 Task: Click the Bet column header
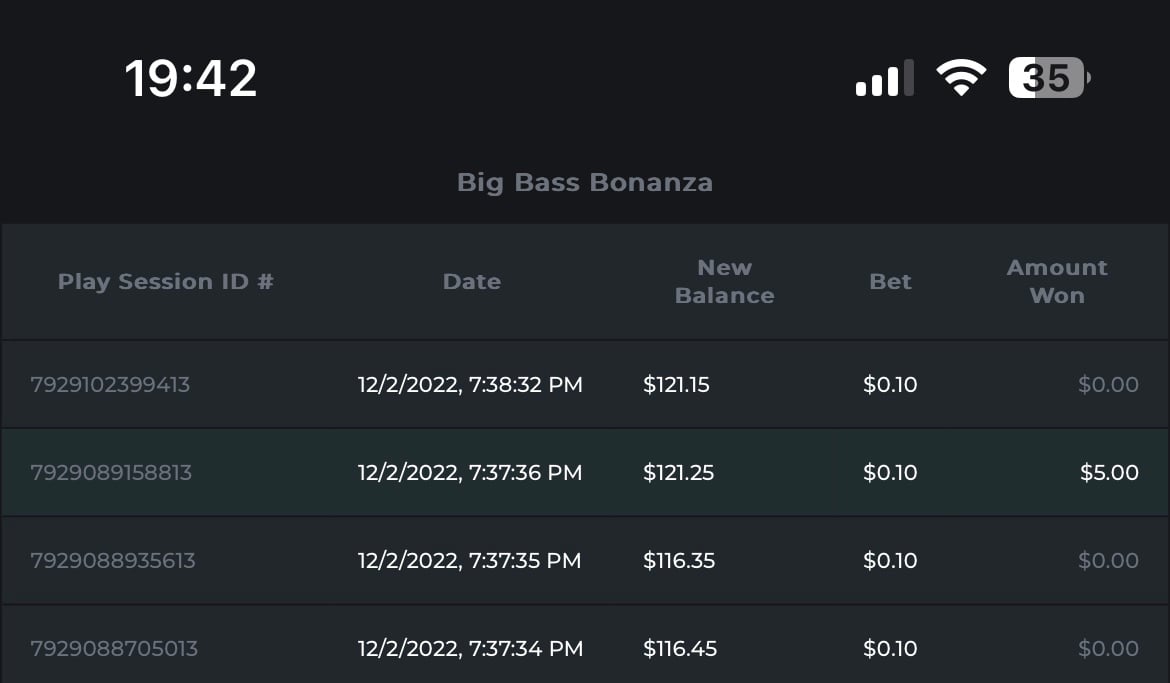pos(890,282)
